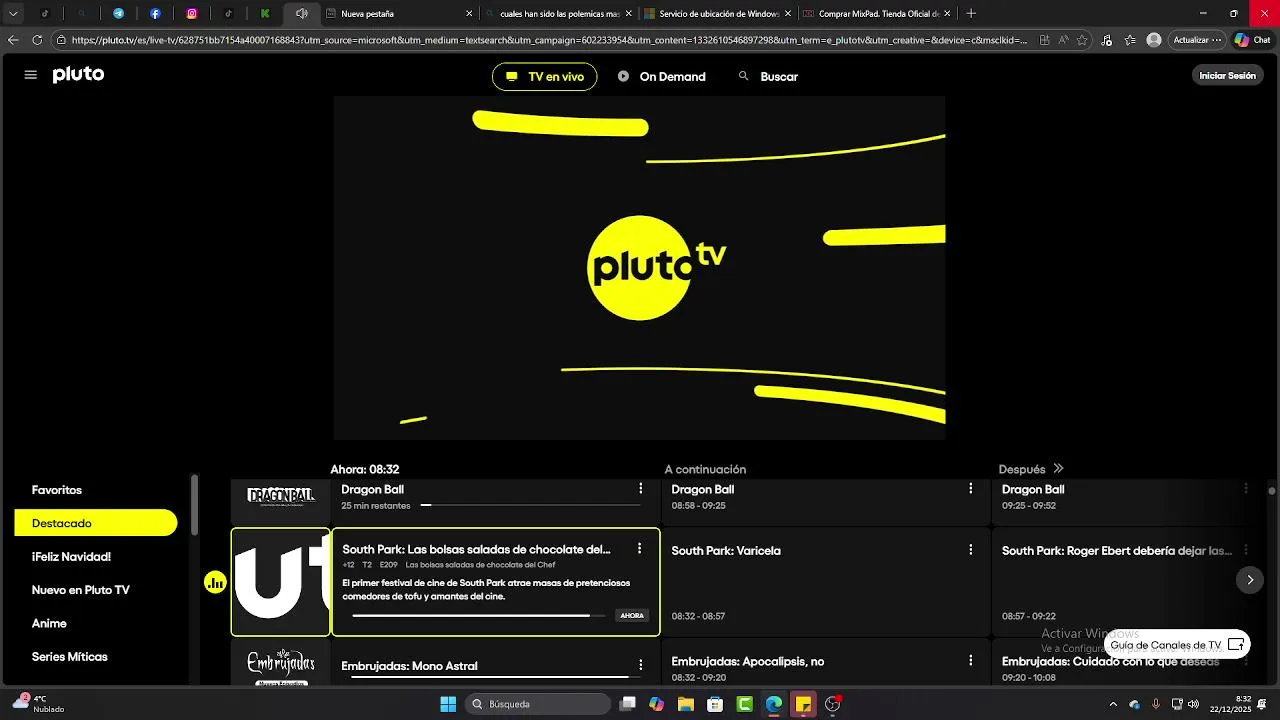1280x720 pixels.
Task: Go back with browser back arrow
Action: click(13, 40)
